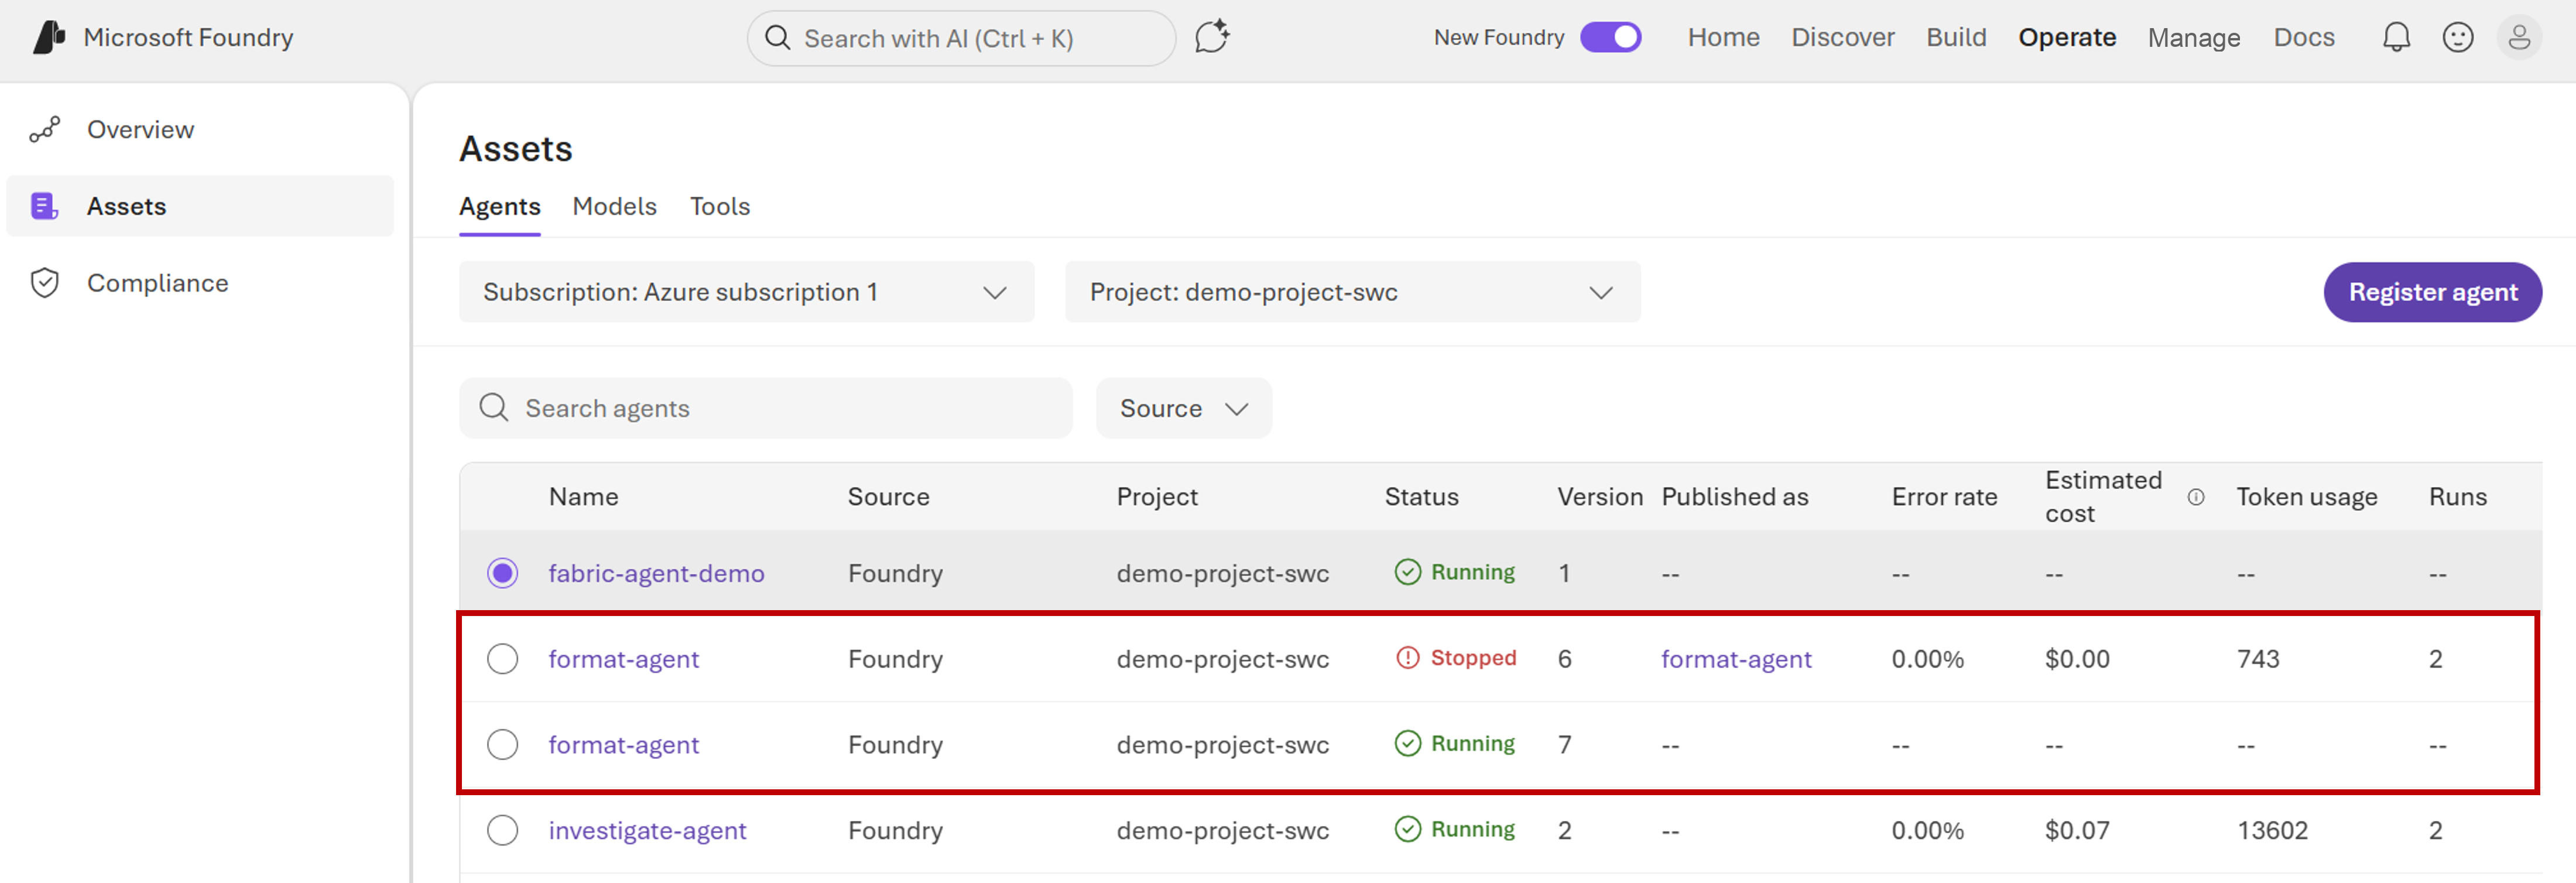Click the Status column header
This screenshot has width=2576, height=883.
click(x=1421, y=497)
